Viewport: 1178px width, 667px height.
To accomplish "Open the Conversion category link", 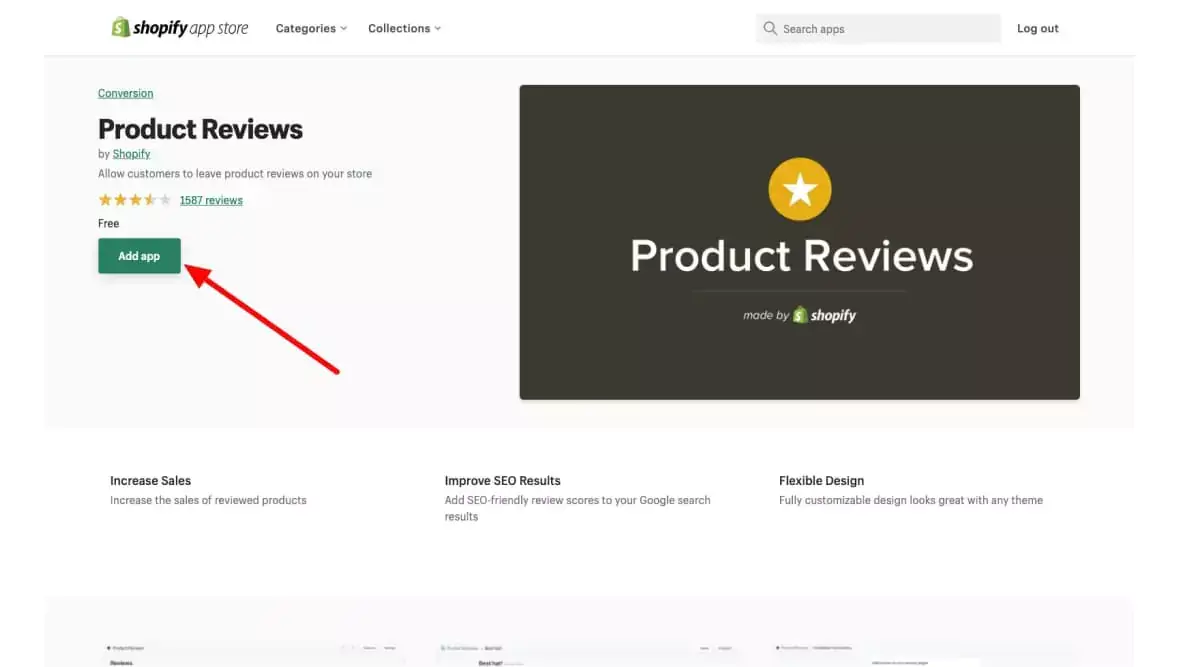I will [125, 93].
